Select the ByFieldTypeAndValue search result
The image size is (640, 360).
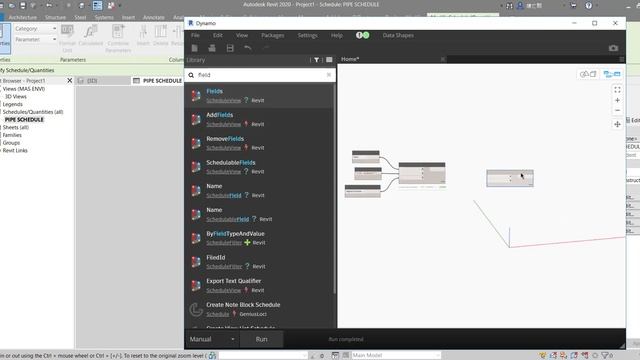pos(259,238)
